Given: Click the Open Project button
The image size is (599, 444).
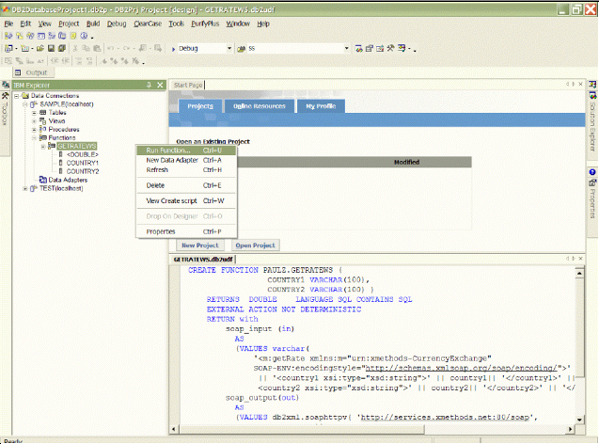Looking at the screenshot, I should click(255, 245).
